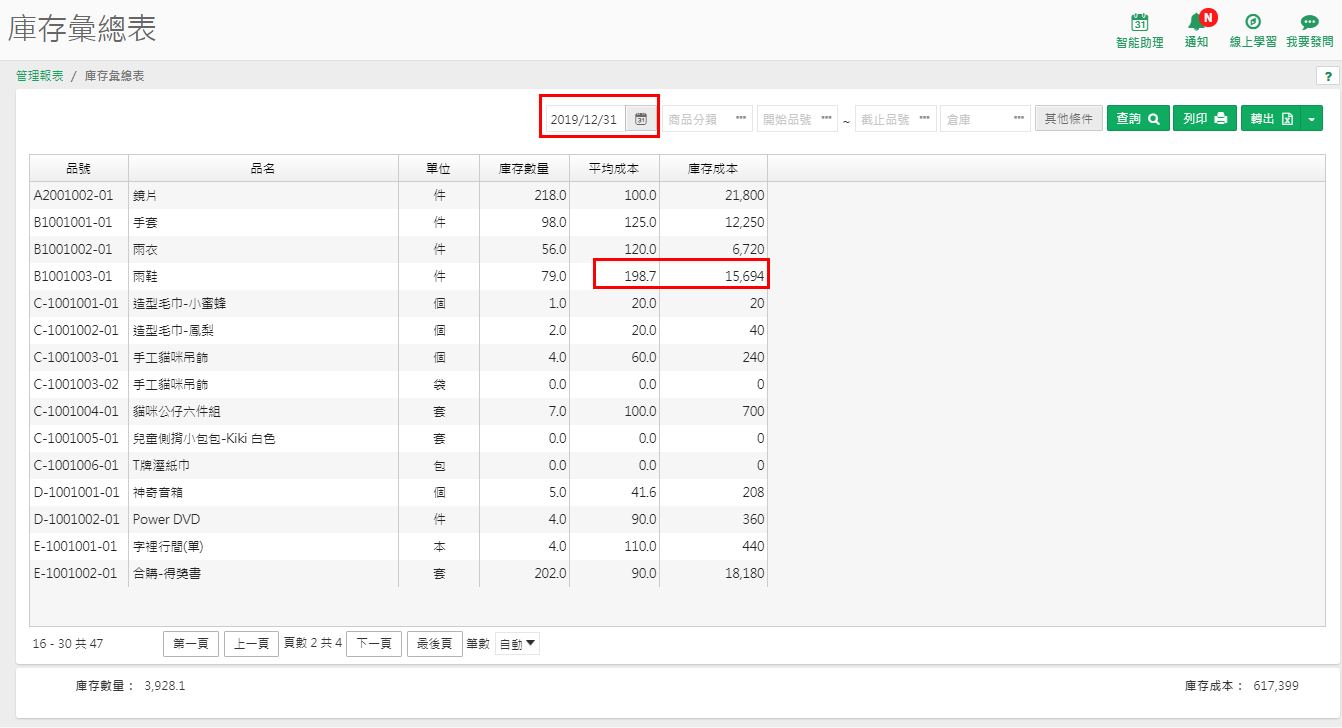Viewport: 1342px width, 728px height.
Task: Click the C-1001004-01 item number
Action: pos(76,411)
